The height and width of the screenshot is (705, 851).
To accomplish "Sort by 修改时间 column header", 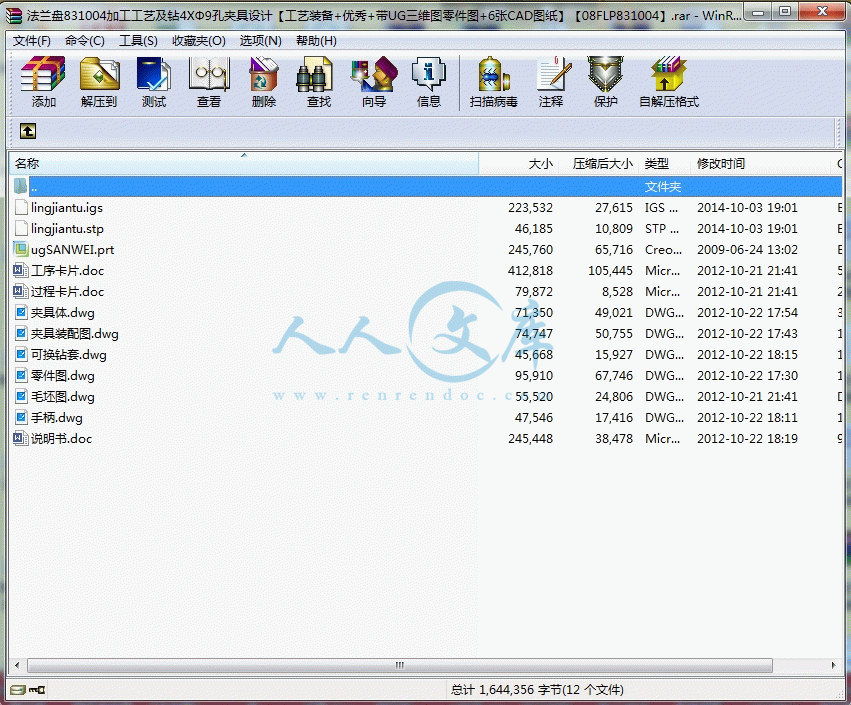I will tap(761, 163).
